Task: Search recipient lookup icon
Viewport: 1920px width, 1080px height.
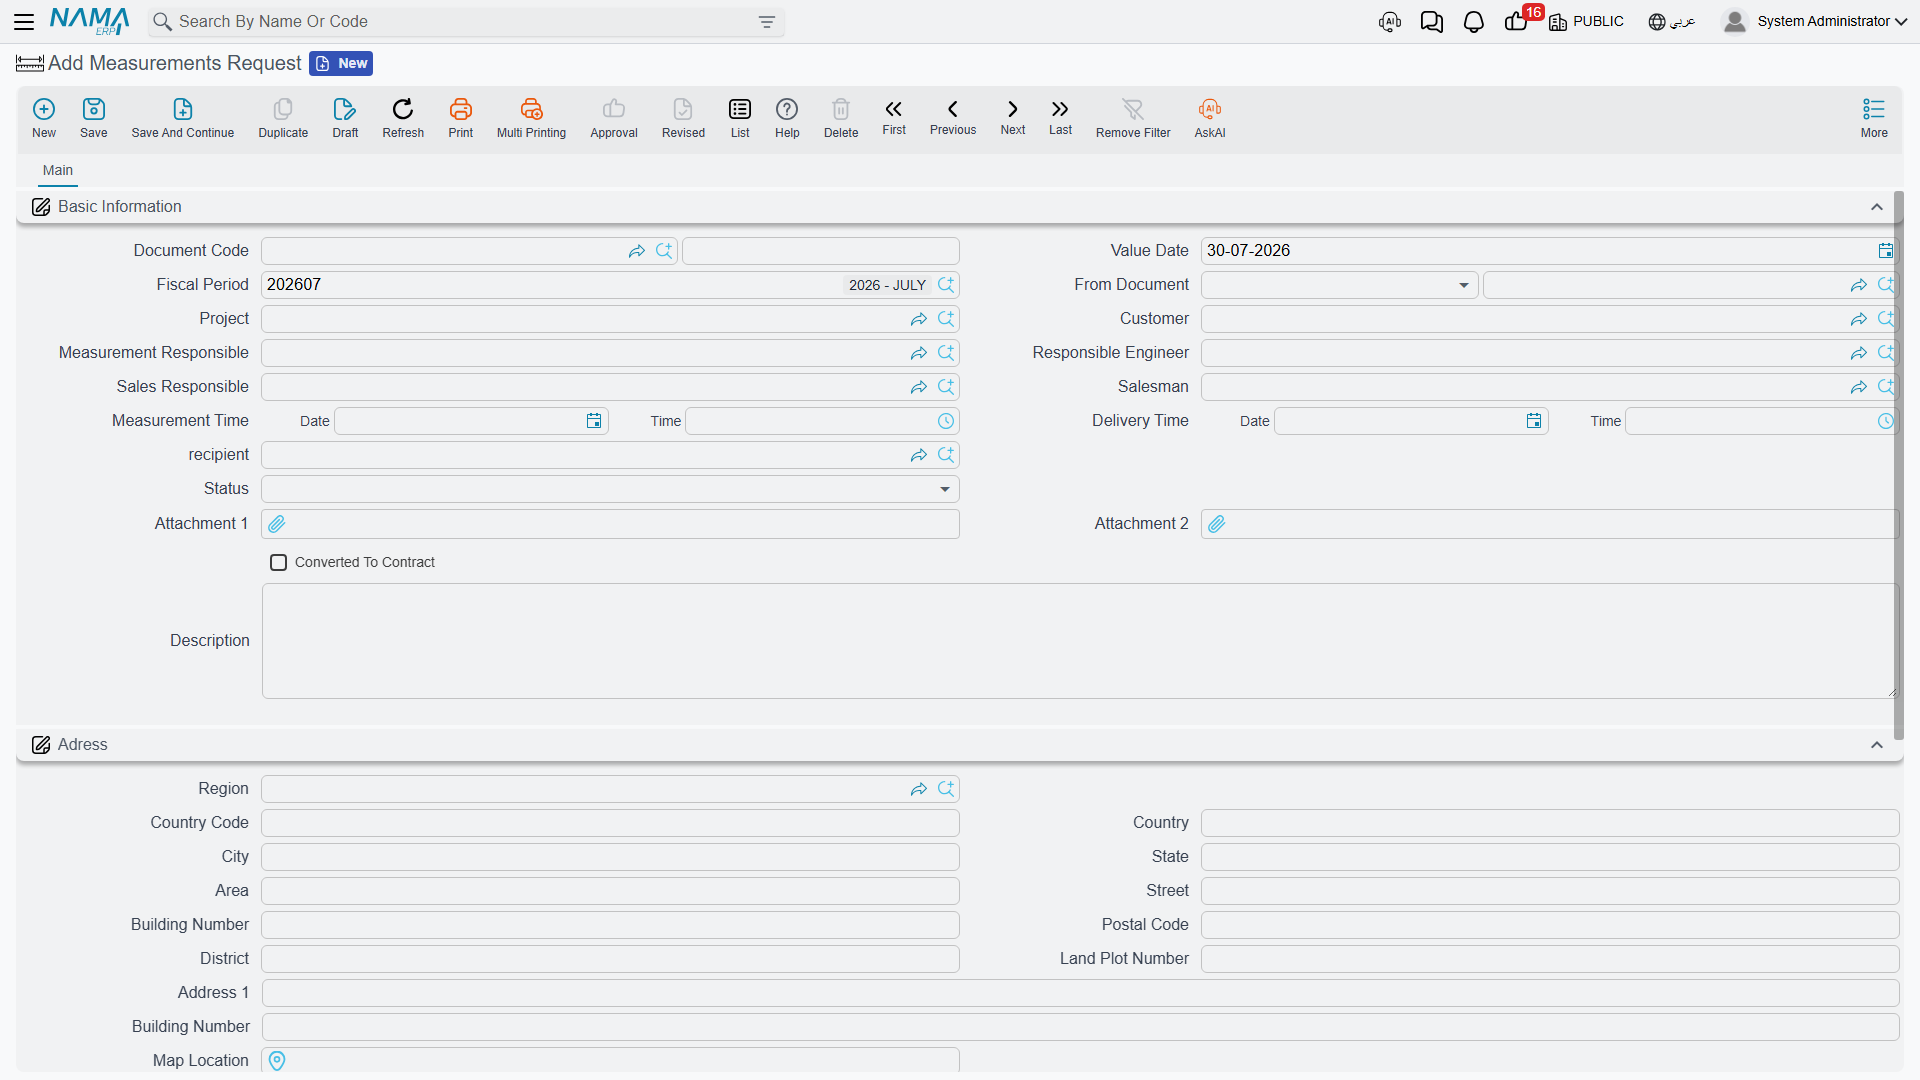Action: pos(946,455)
